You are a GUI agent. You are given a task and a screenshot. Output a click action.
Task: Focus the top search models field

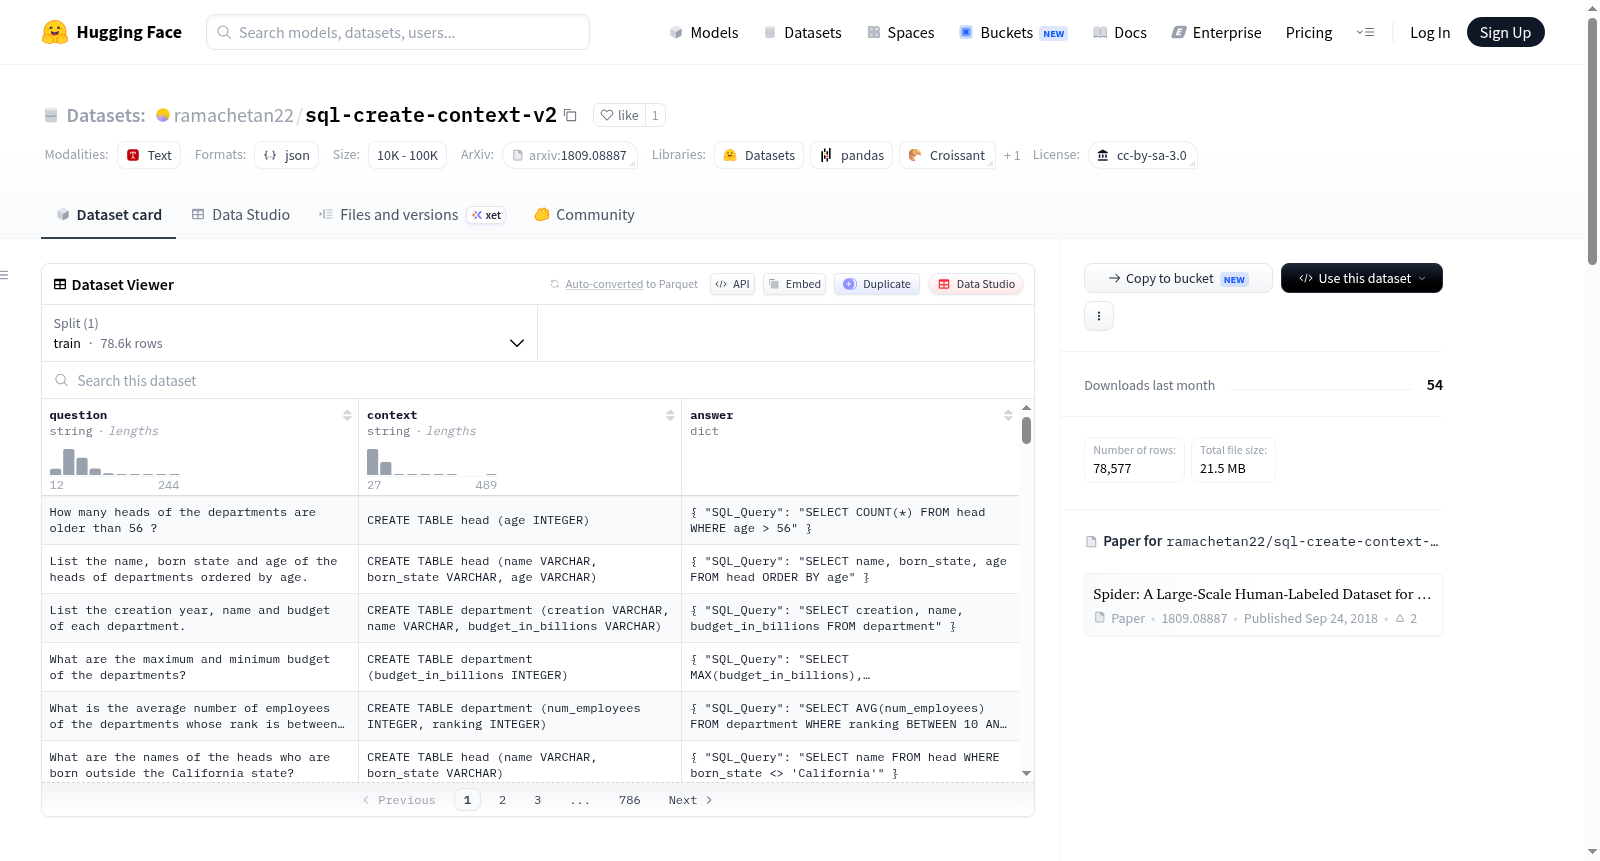point(398,32)
